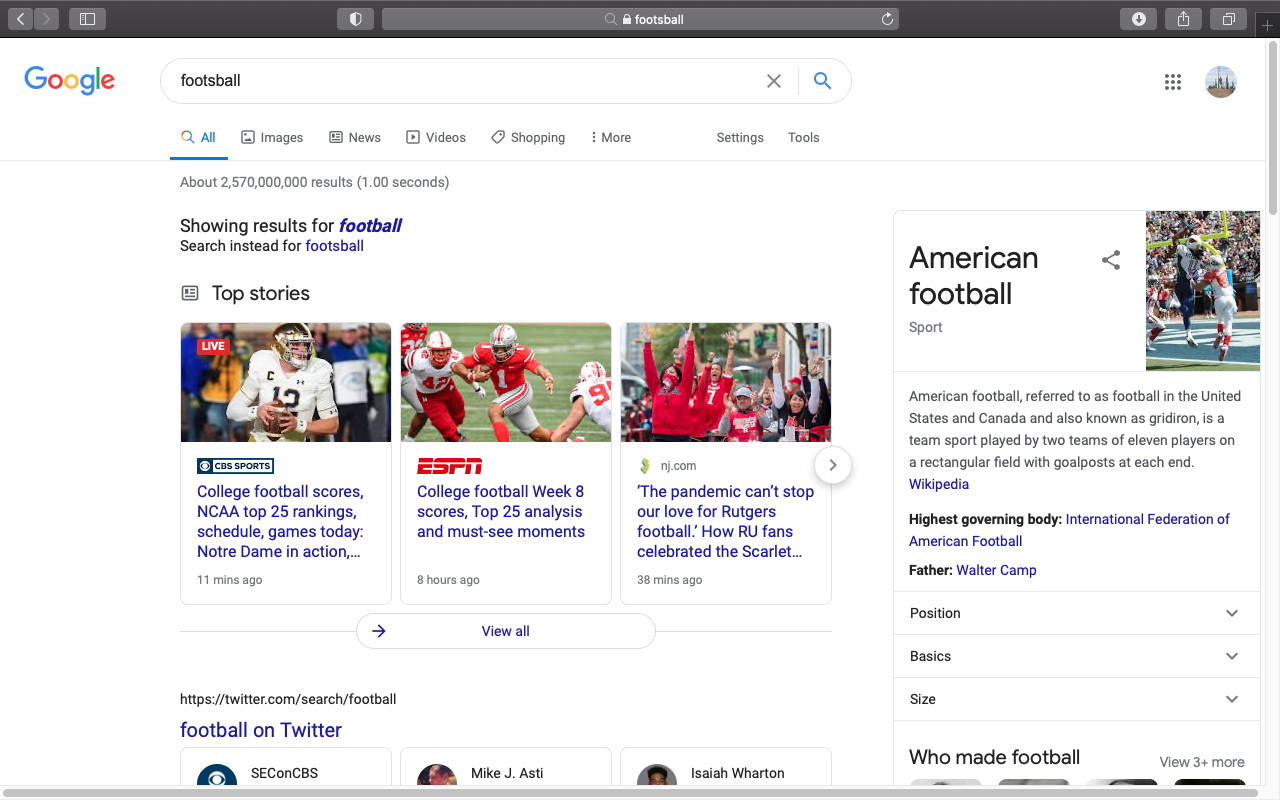Open the search Settings menu

point(740,138)
